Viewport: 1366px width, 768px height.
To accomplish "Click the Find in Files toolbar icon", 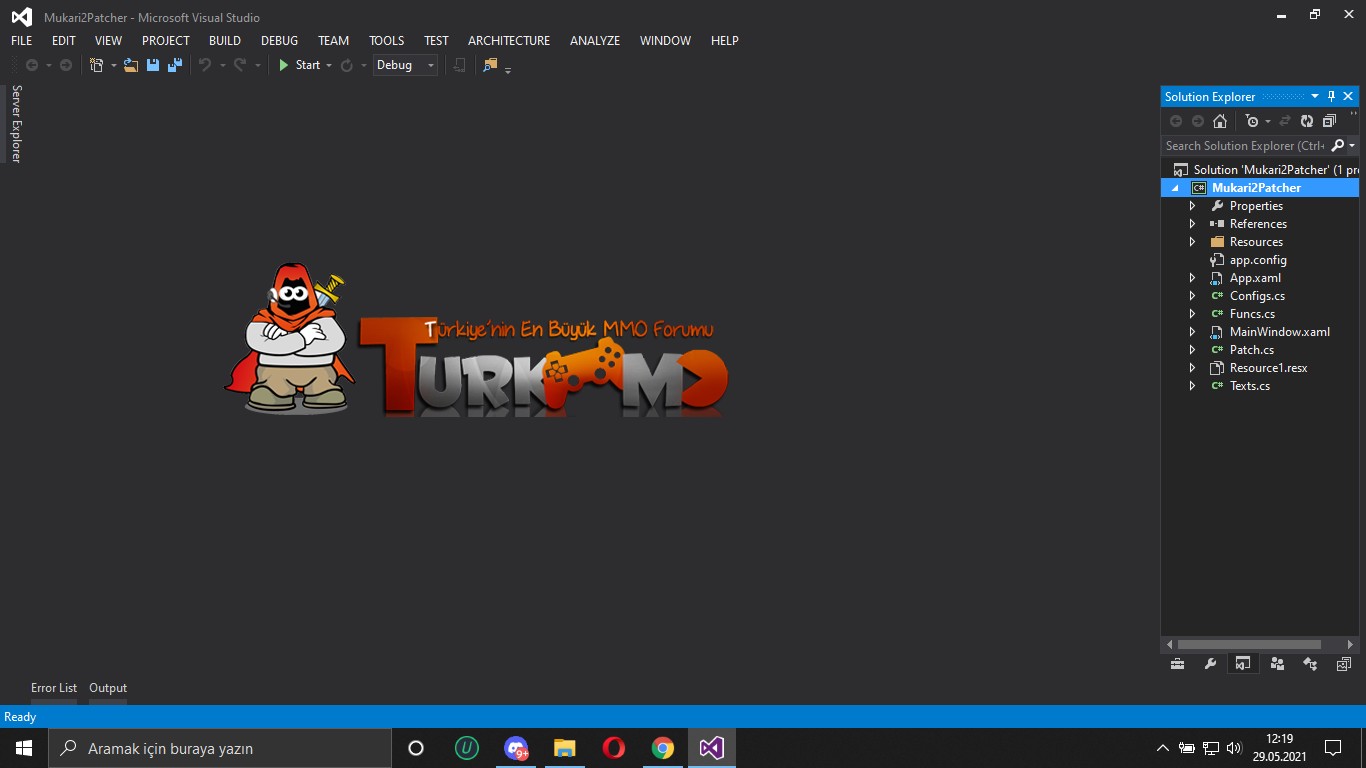I will 490,65.
